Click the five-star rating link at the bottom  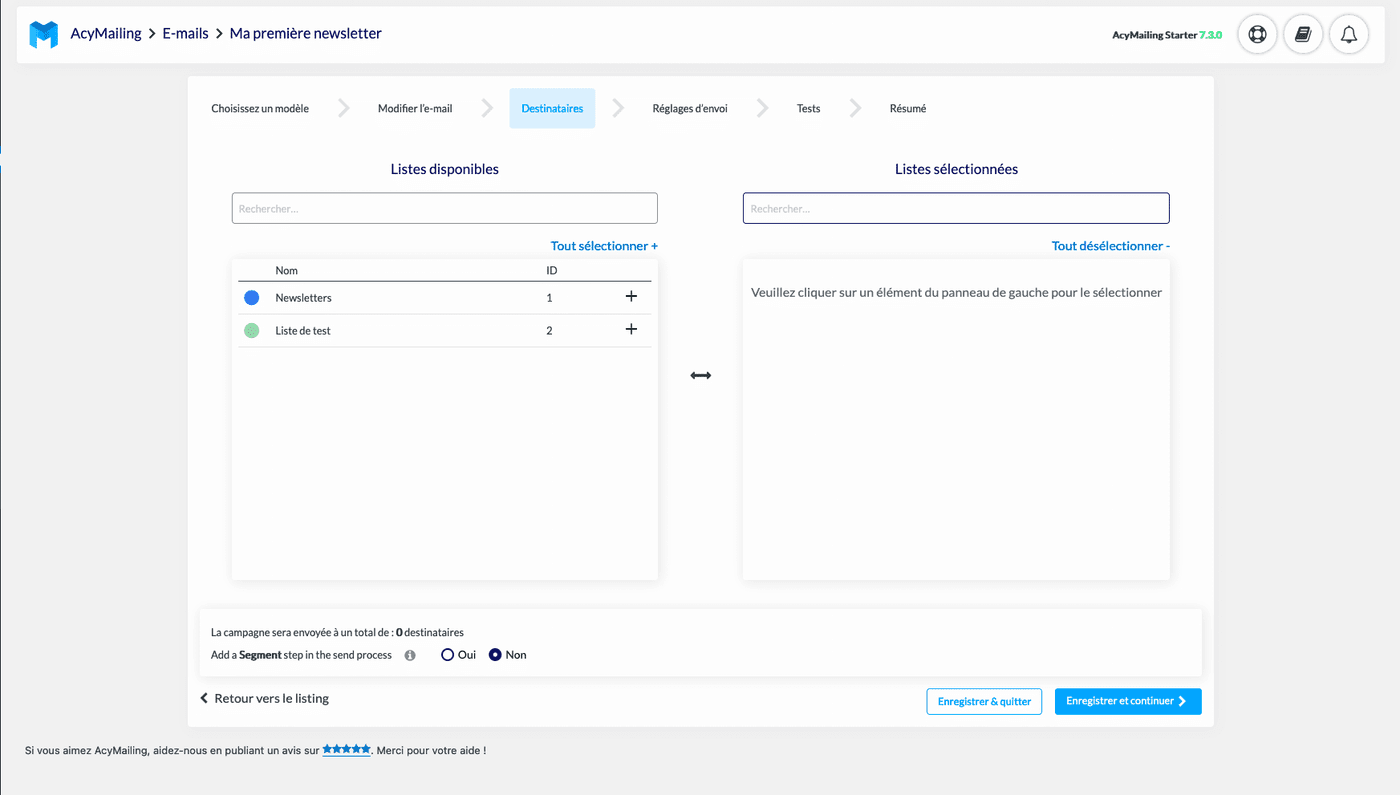(346, 749)
